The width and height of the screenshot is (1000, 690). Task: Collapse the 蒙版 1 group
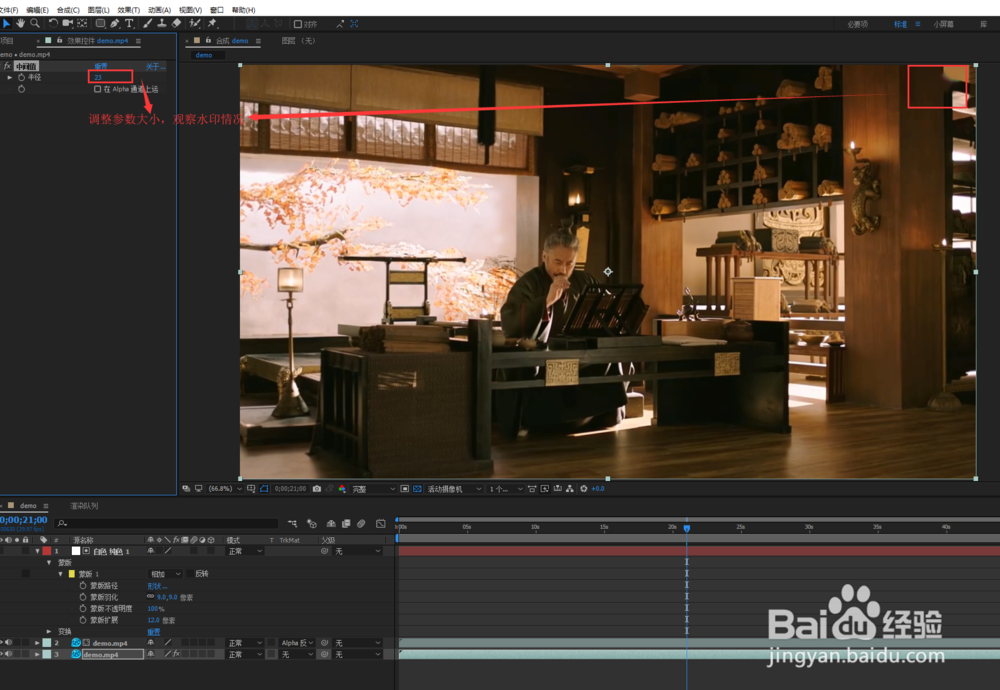click(x=61, y=574)
